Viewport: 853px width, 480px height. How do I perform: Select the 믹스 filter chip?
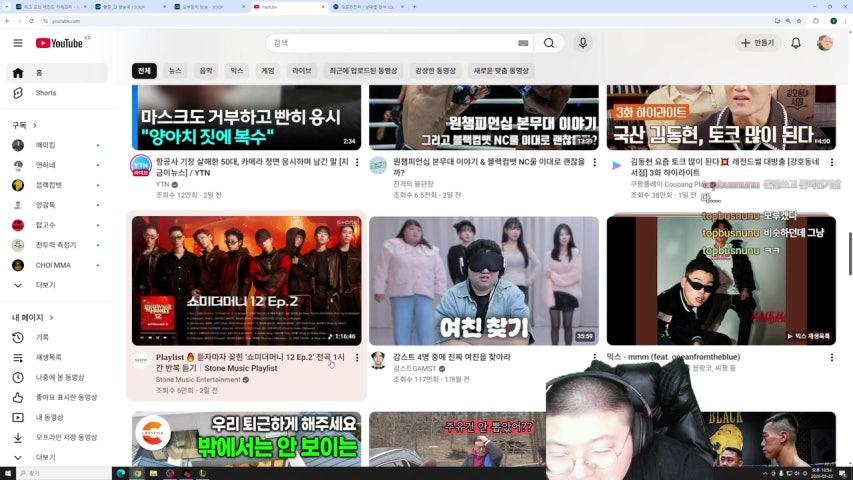tap(237, 71)
